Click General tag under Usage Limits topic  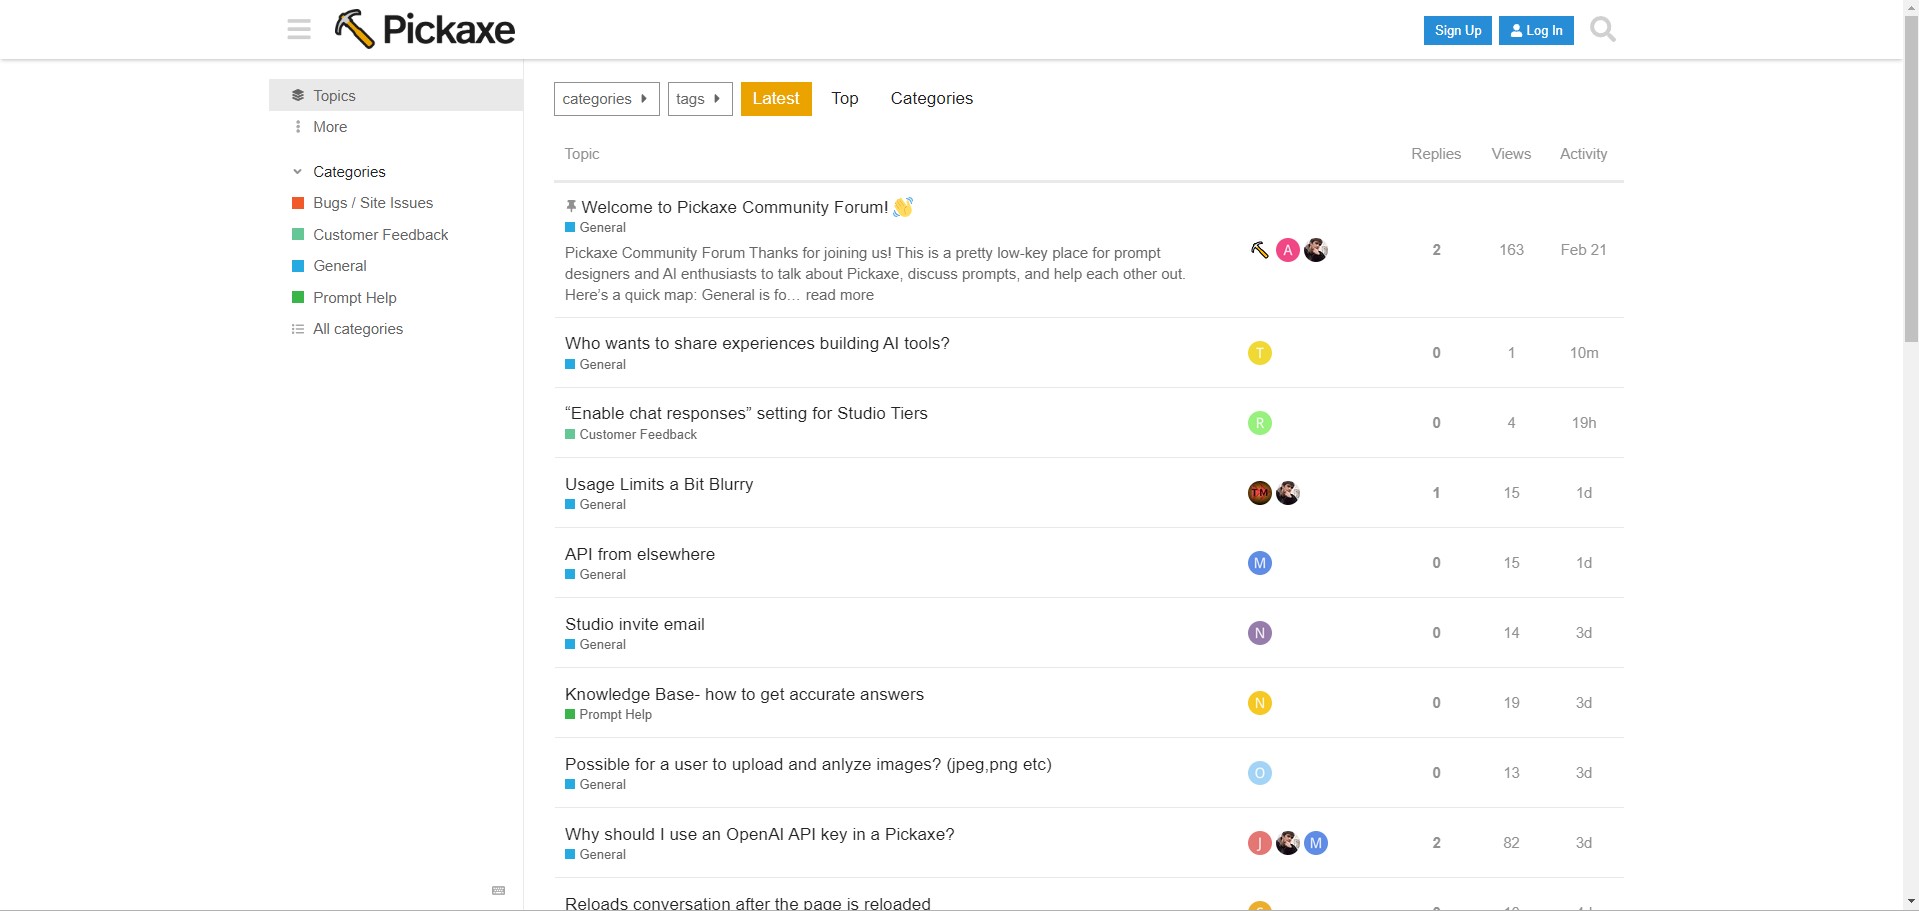pyautogui.click(x=595, y=505)
